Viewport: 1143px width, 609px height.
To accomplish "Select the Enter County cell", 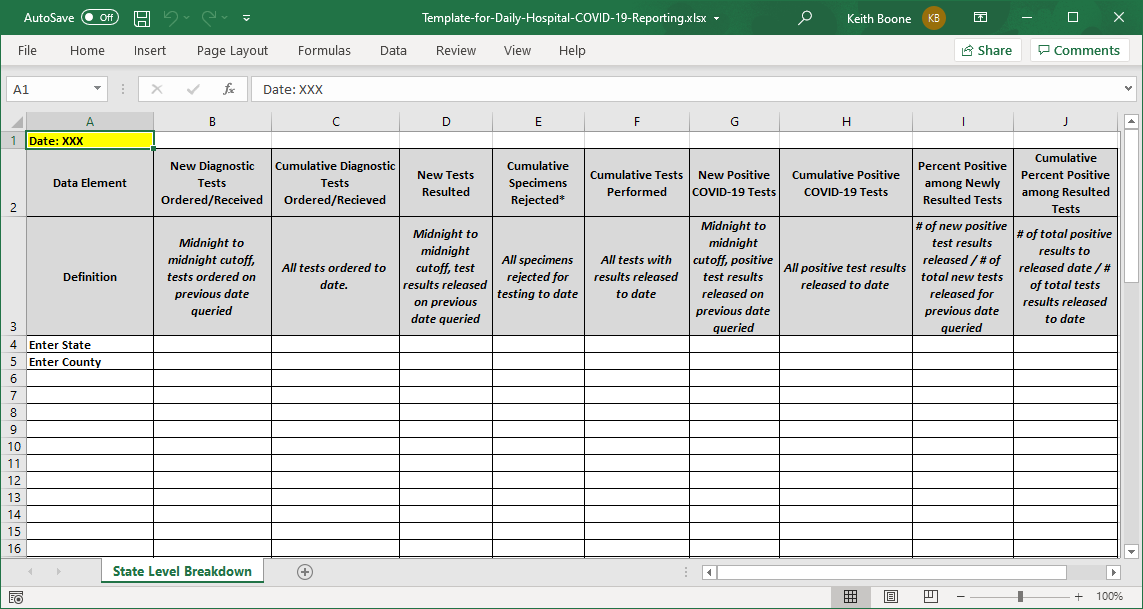I will 90,362.
